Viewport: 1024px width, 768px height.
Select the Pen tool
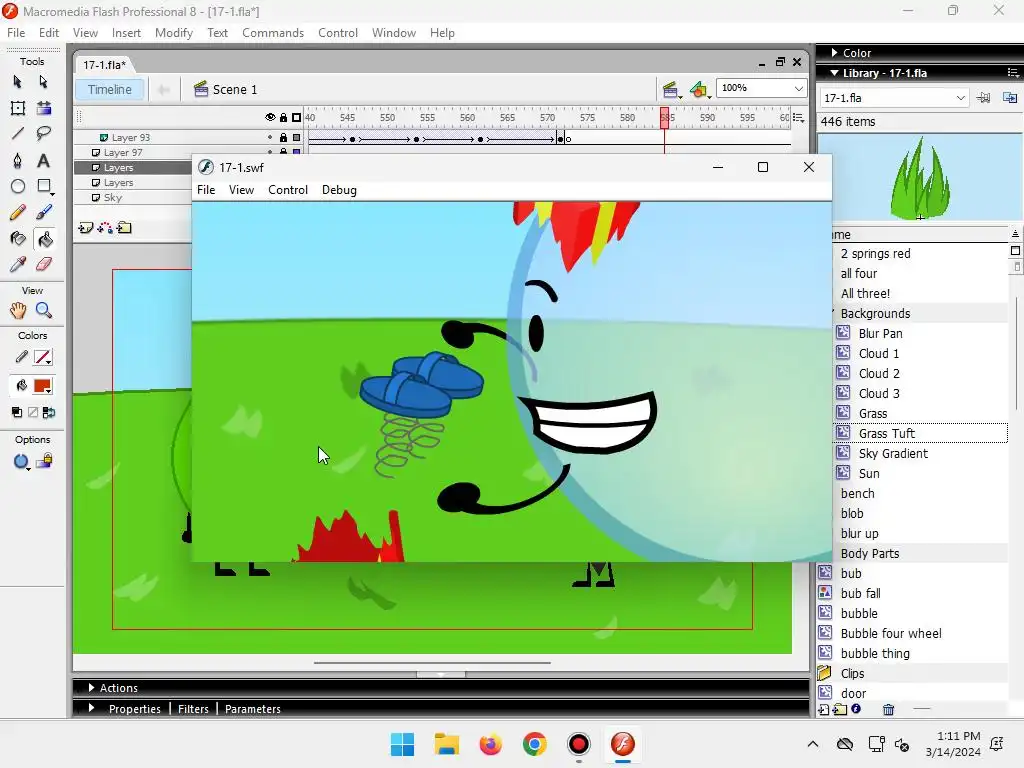pyautogui.click(x=18, y=161)
